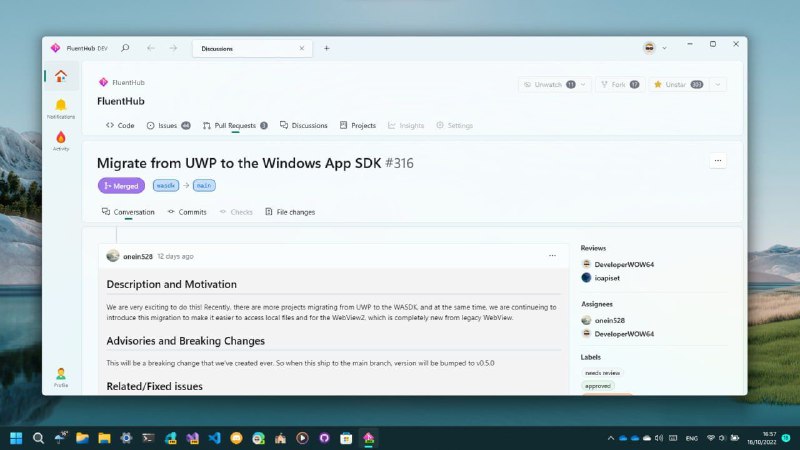Click the 'Related/Fixed issues' heading
This screenshot has height=450, width=800.
point(155,386)
